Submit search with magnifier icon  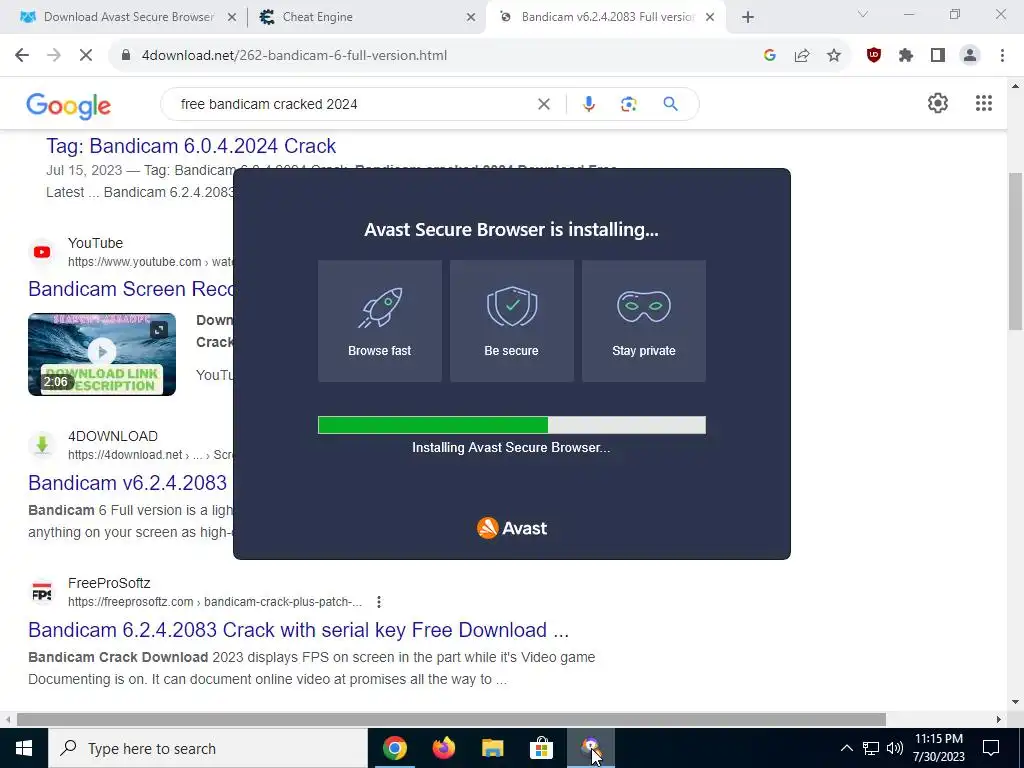tap(671, 104)
